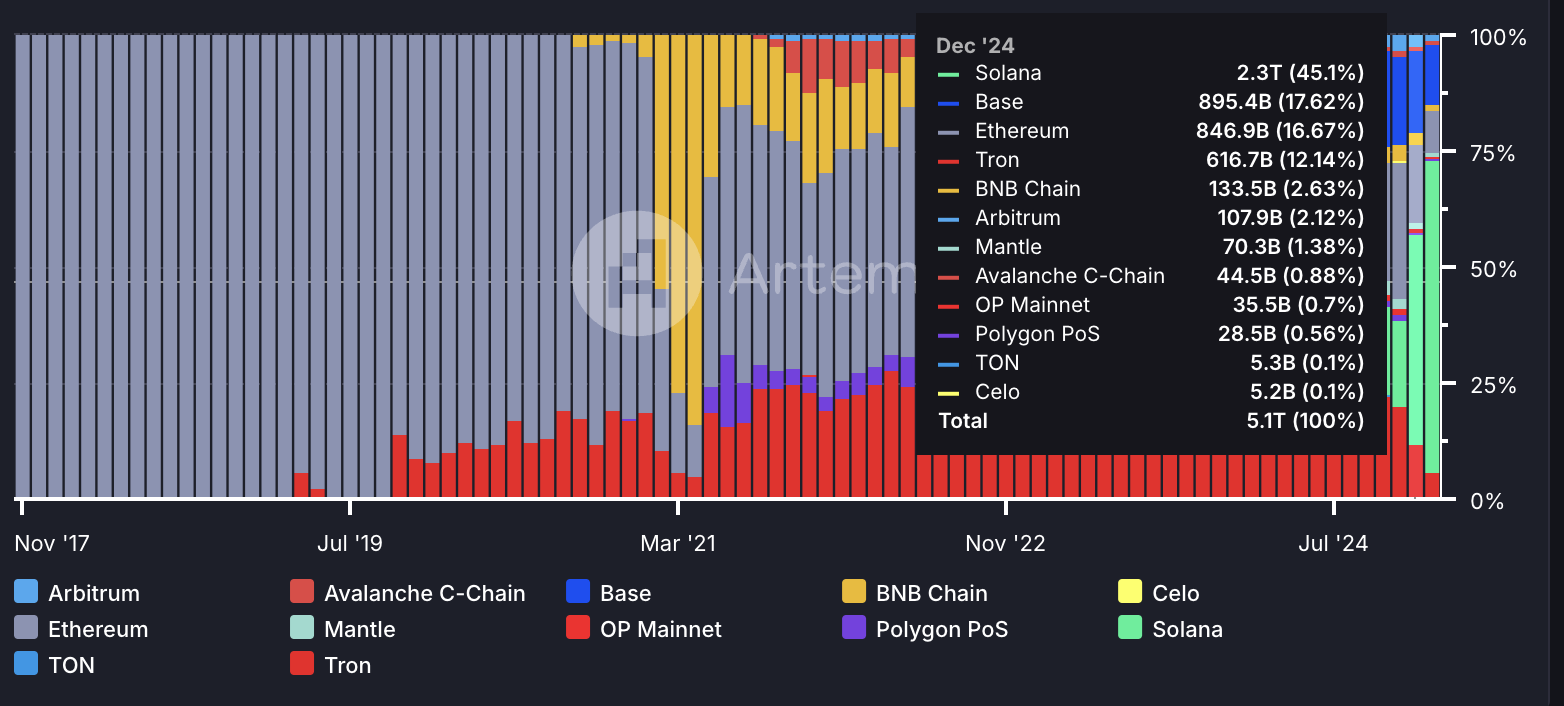
Task: Select the Nov '17 axis tick
Action: coord(52,543)
